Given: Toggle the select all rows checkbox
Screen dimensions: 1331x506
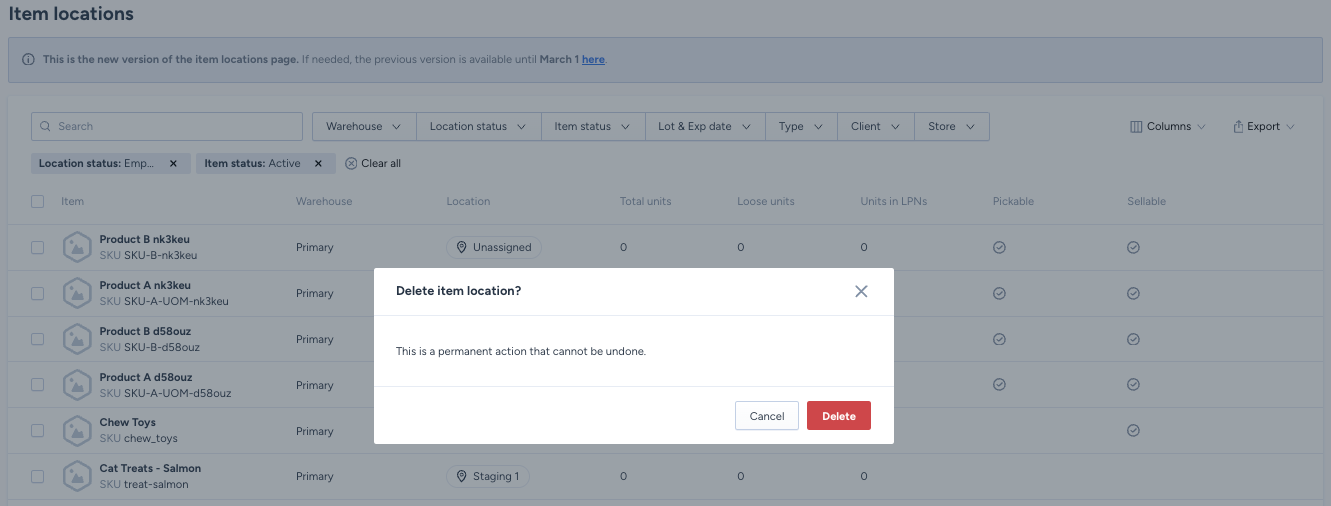Looking at the screenshot, I should [38, 201].
